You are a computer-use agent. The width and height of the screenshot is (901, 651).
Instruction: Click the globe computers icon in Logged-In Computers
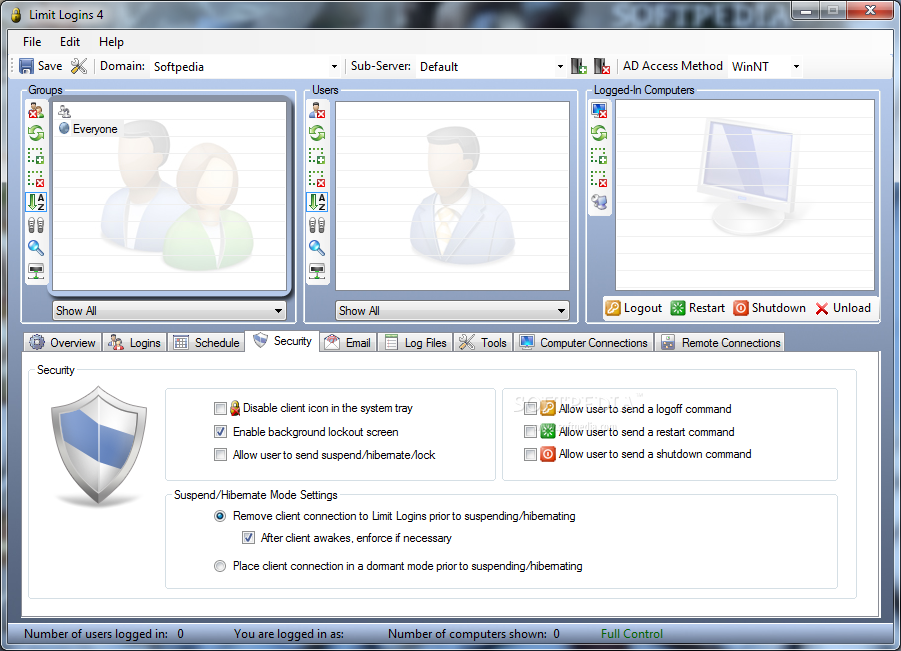pyautogui.click(x=599, y=202)
